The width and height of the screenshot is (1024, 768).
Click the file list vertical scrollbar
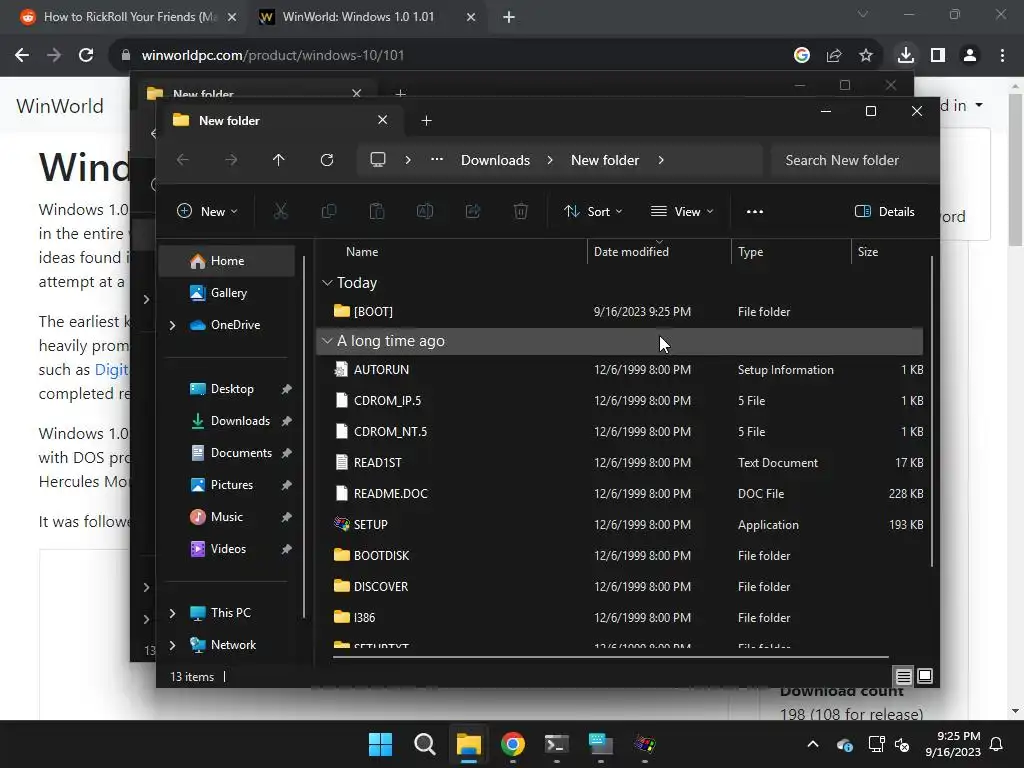tap(931, 411)
